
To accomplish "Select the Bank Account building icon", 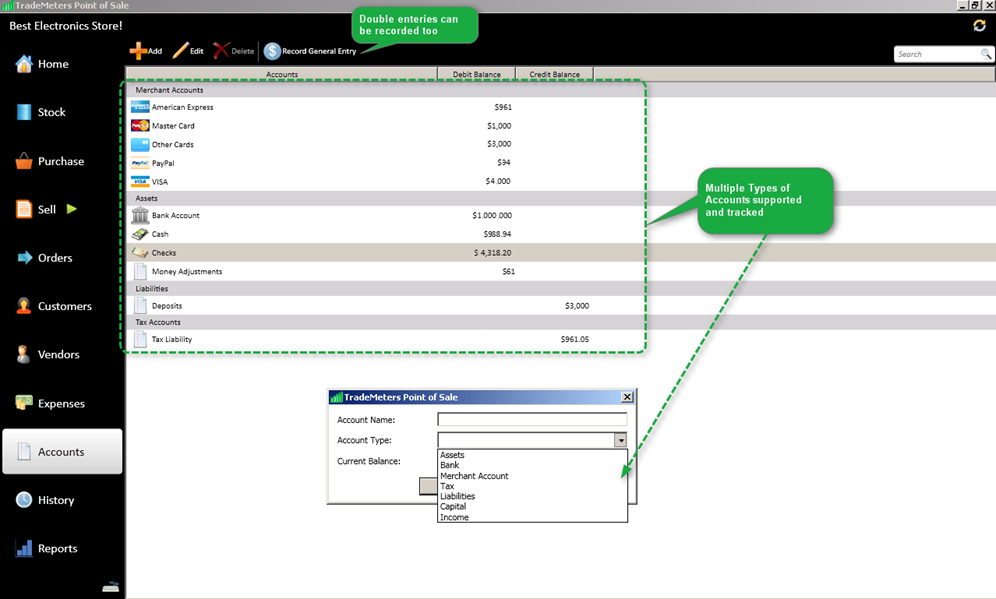I will 140,215.
